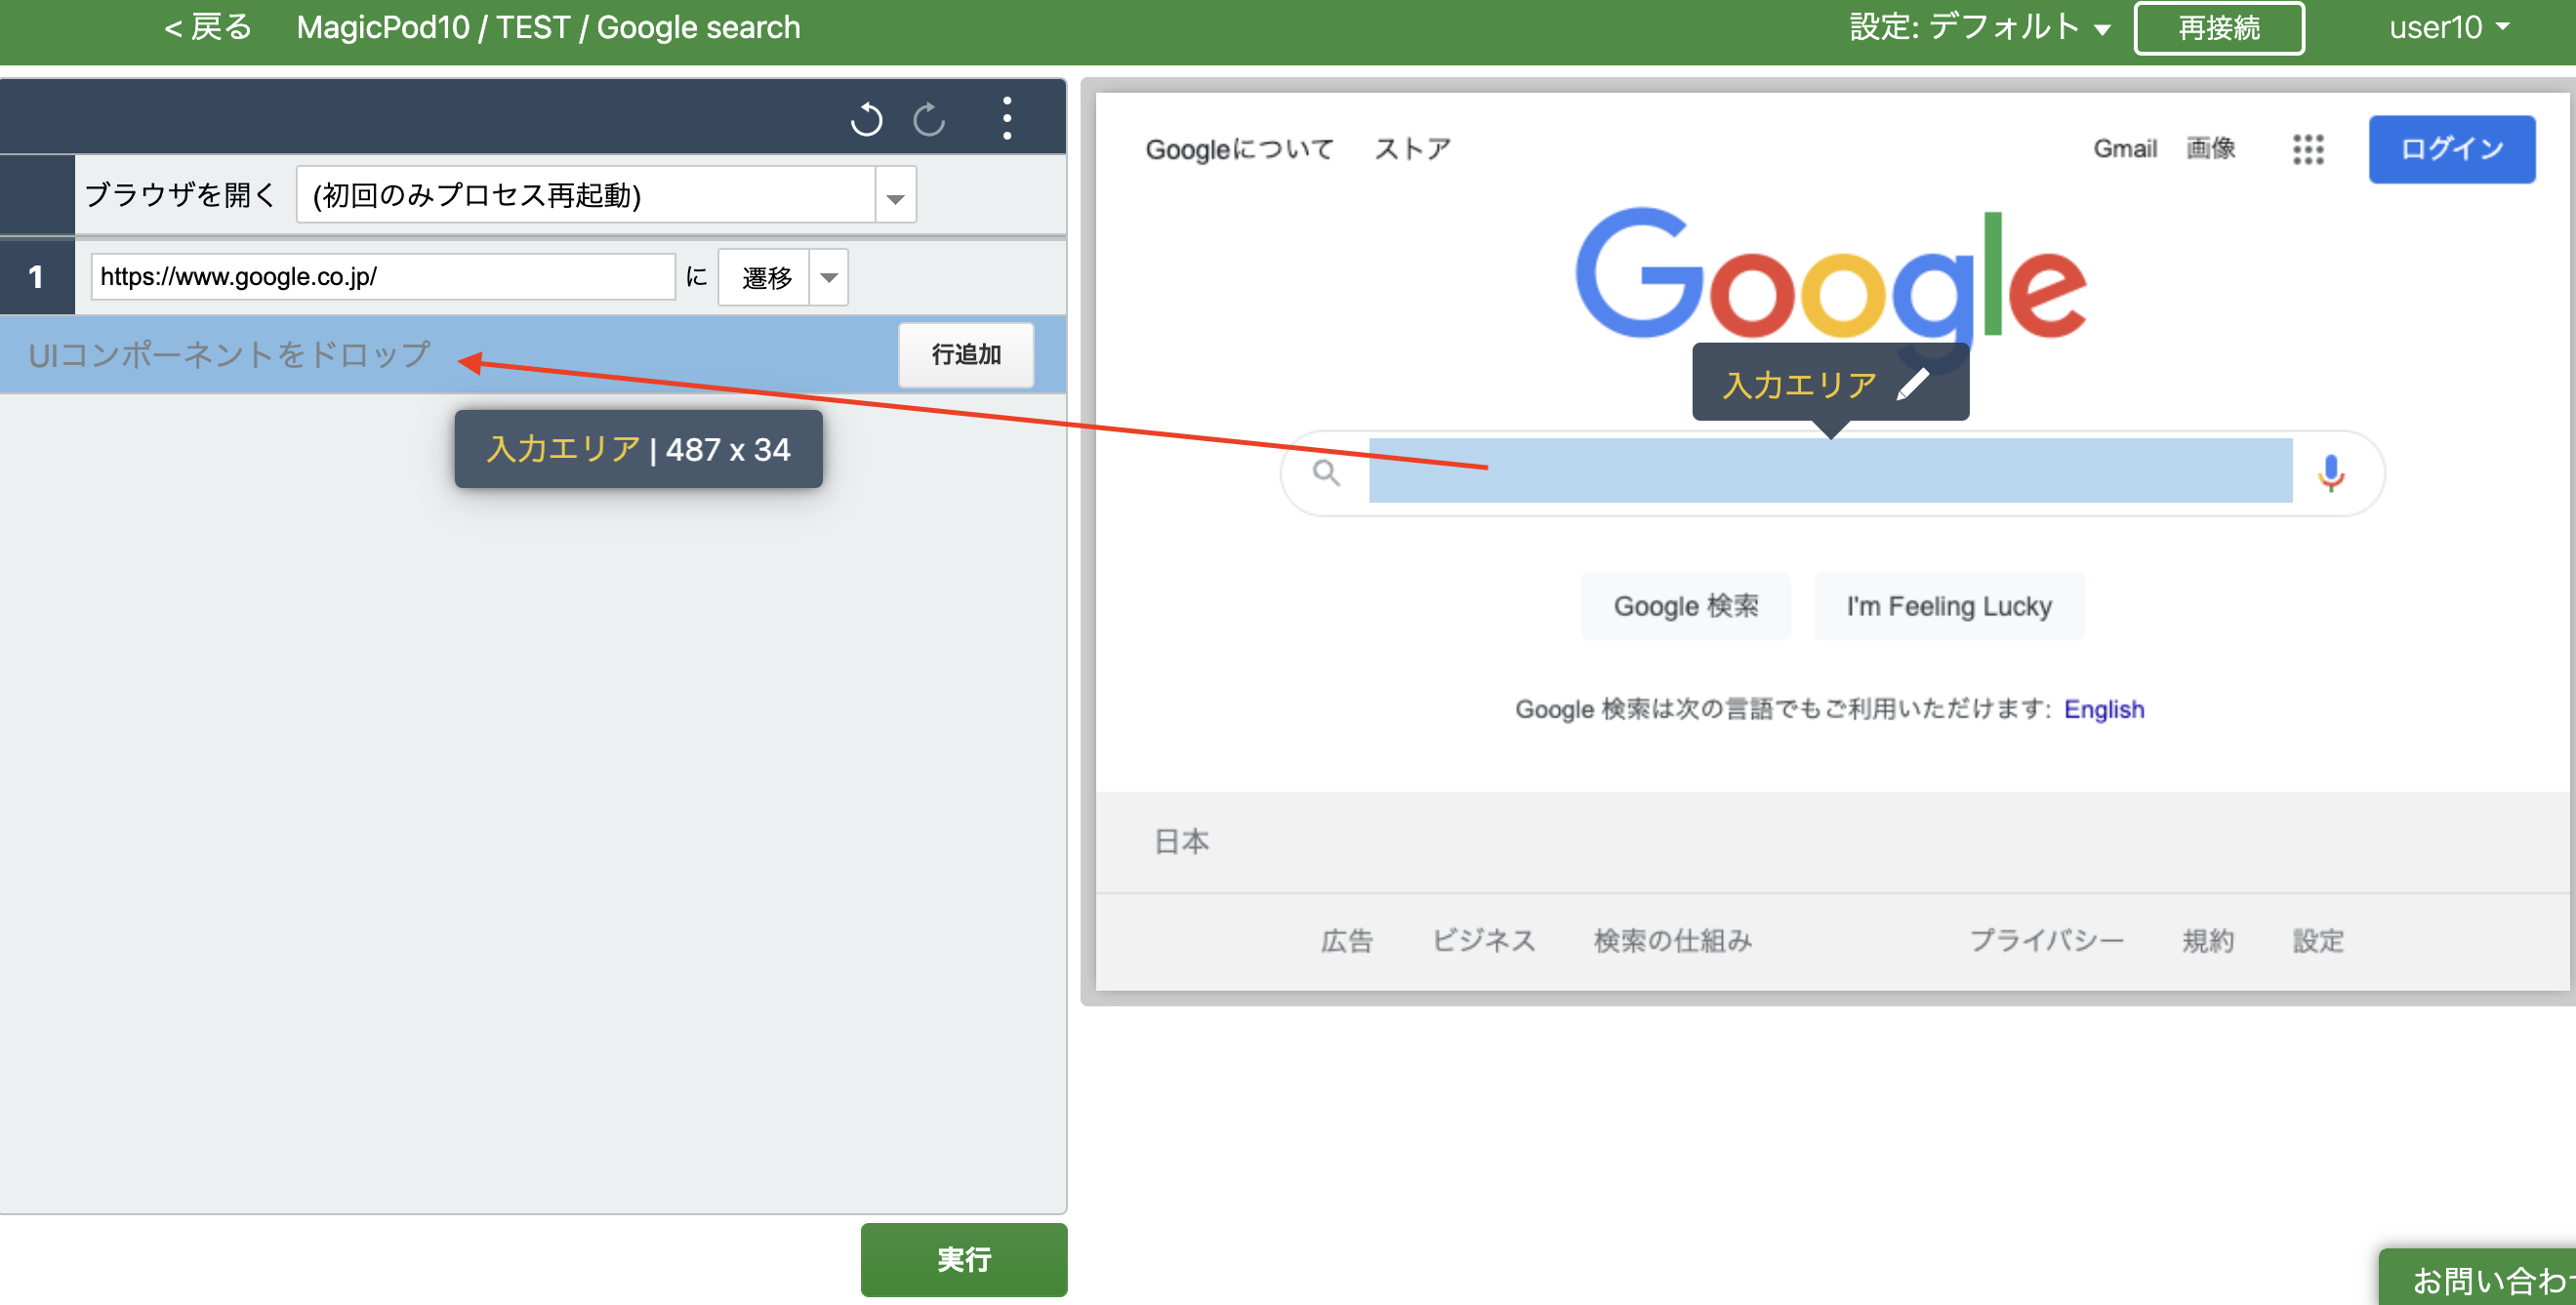The width and height of the screenshot is (2576, 1305).
Task: Click the ストア link
Action: click(1412, 150)
